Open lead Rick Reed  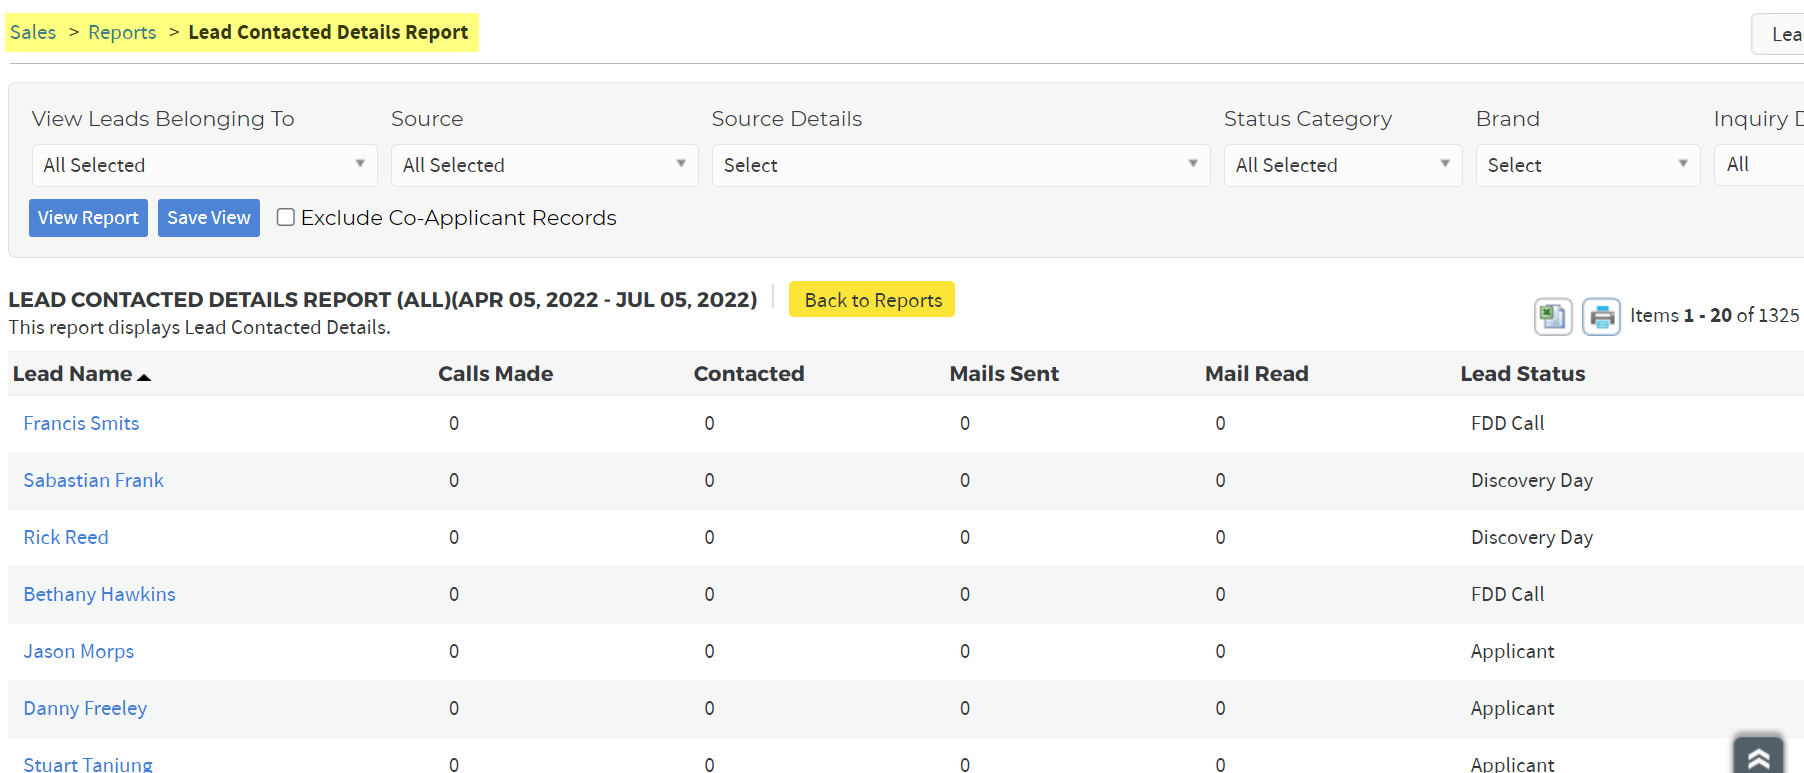pos(66,537)
